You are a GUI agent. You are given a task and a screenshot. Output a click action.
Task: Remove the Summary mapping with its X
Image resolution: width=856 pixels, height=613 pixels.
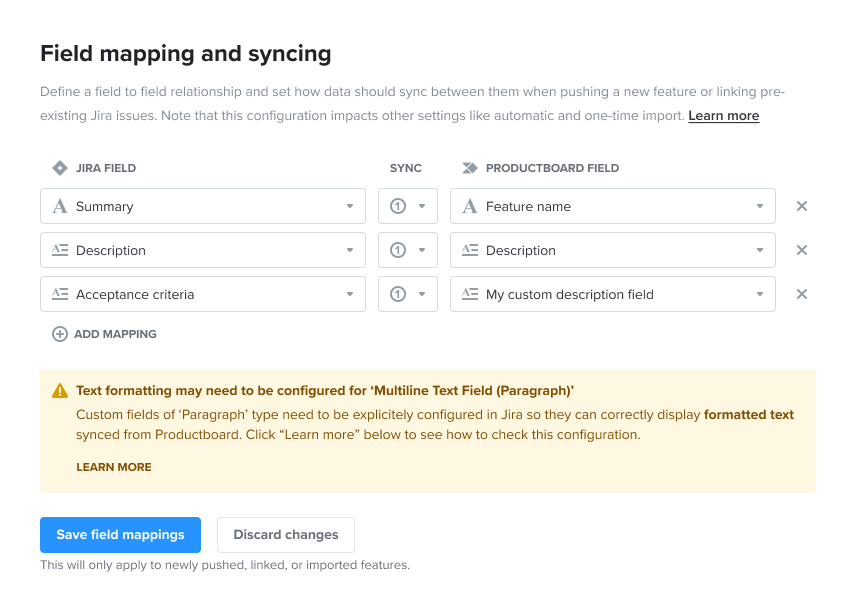pos(801,206)
